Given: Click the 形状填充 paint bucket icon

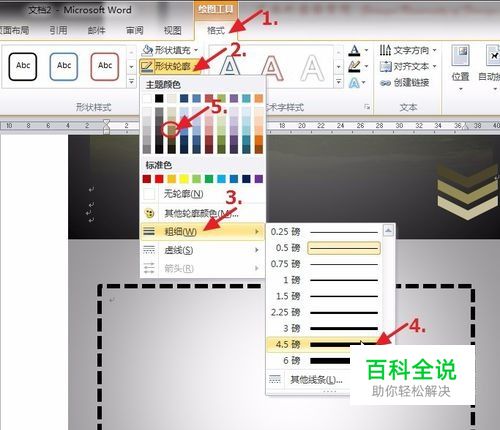Looking at the screenshot, I should 147,50.
